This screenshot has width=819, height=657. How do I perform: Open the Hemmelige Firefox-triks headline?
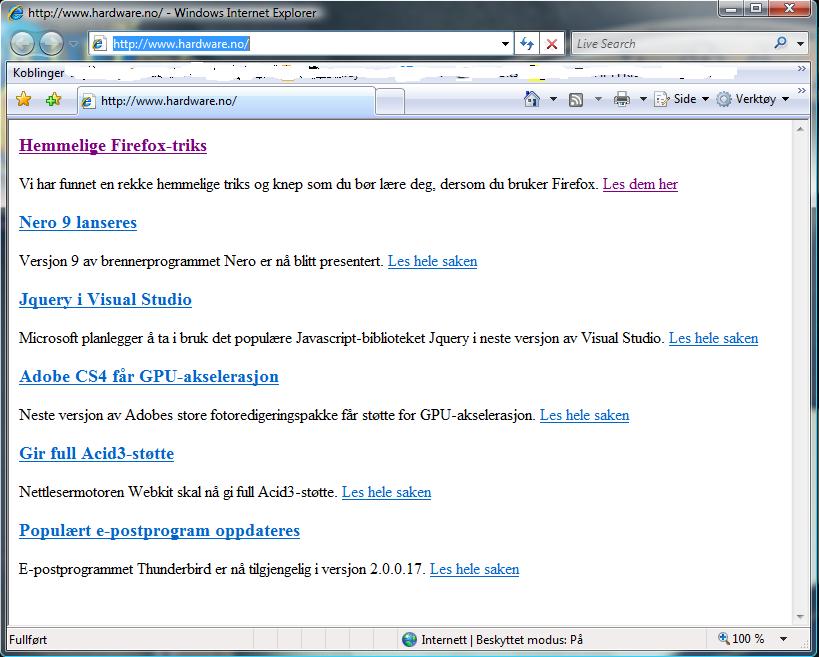pos(113,146)
